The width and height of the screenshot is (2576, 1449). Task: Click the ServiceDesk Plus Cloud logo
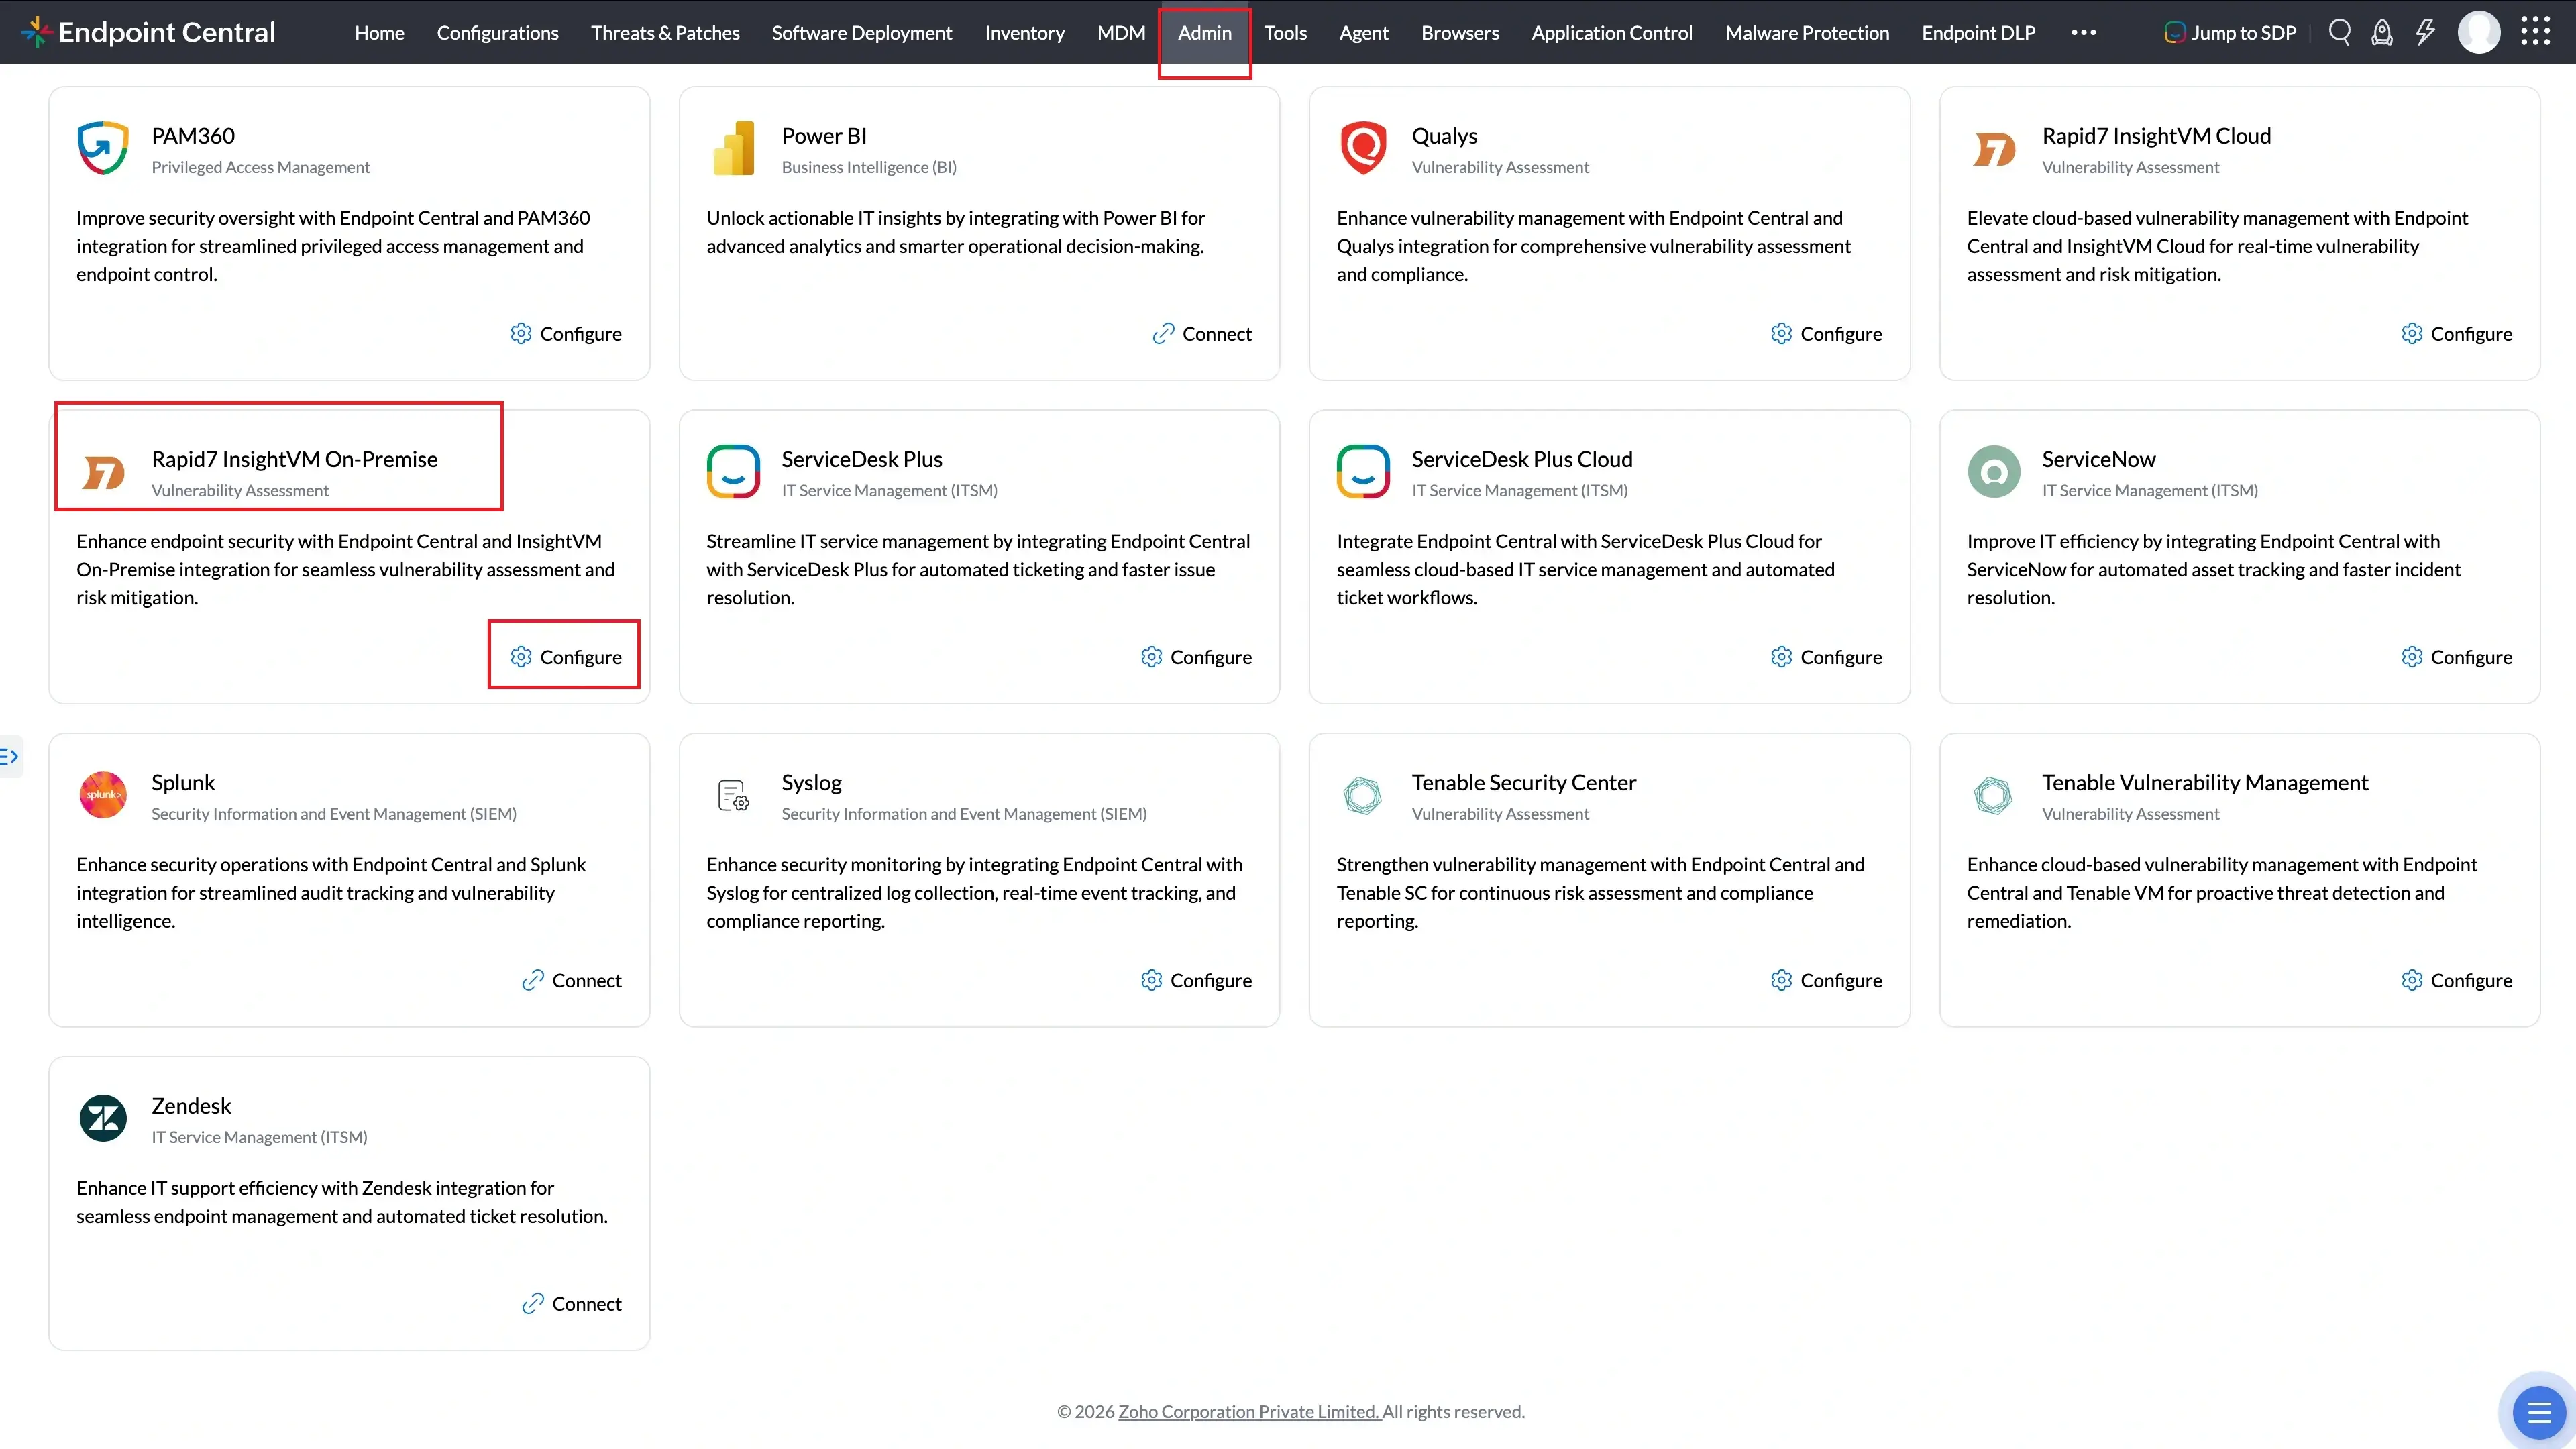(1363, 471)
